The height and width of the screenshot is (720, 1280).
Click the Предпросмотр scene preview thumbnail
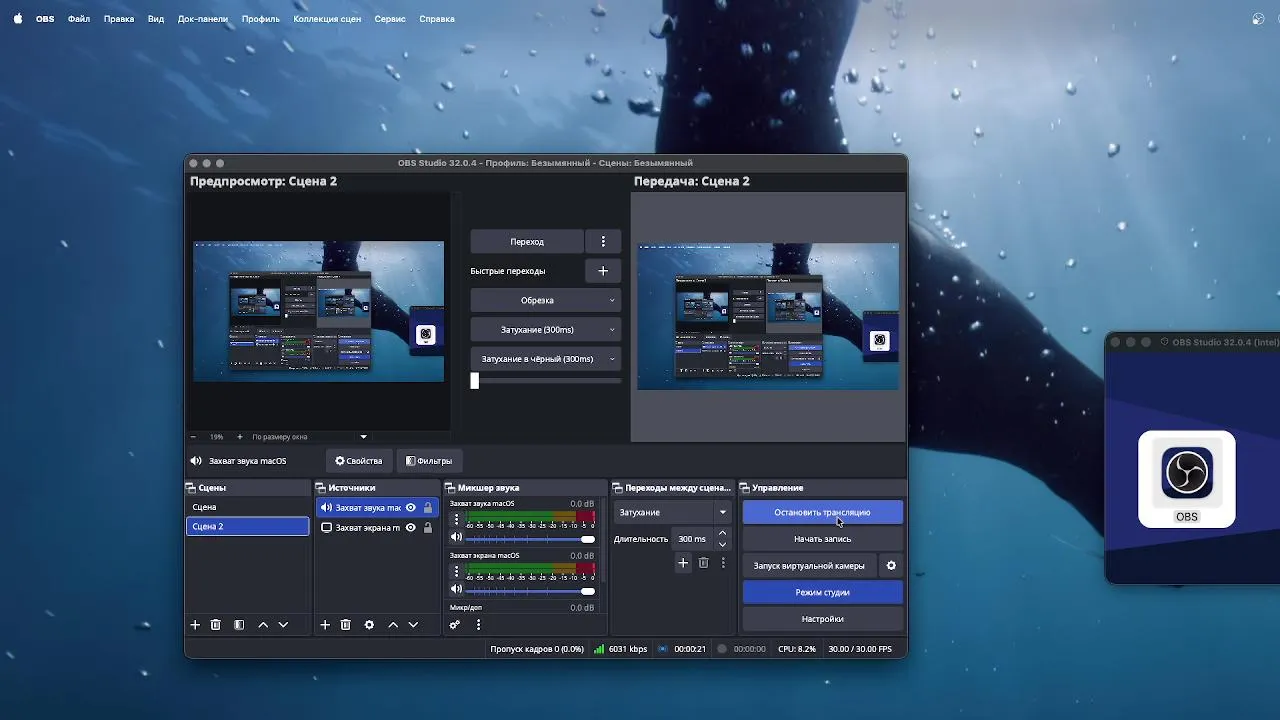pos(319,311)
